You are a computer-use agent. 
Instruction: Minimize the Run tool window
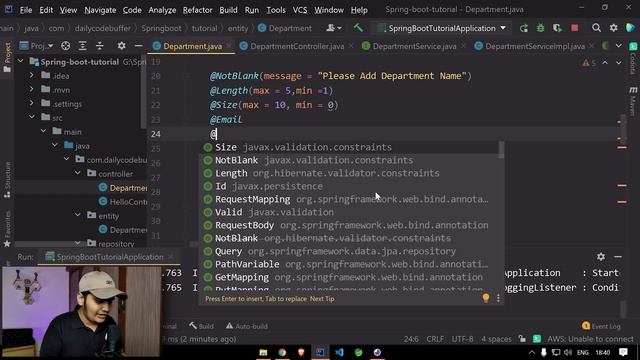(x=618, y=257)
